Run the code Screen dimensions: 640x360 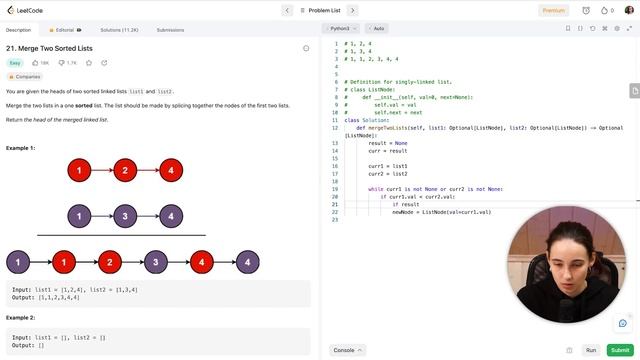pyautogui.click(x=591, y=350)
